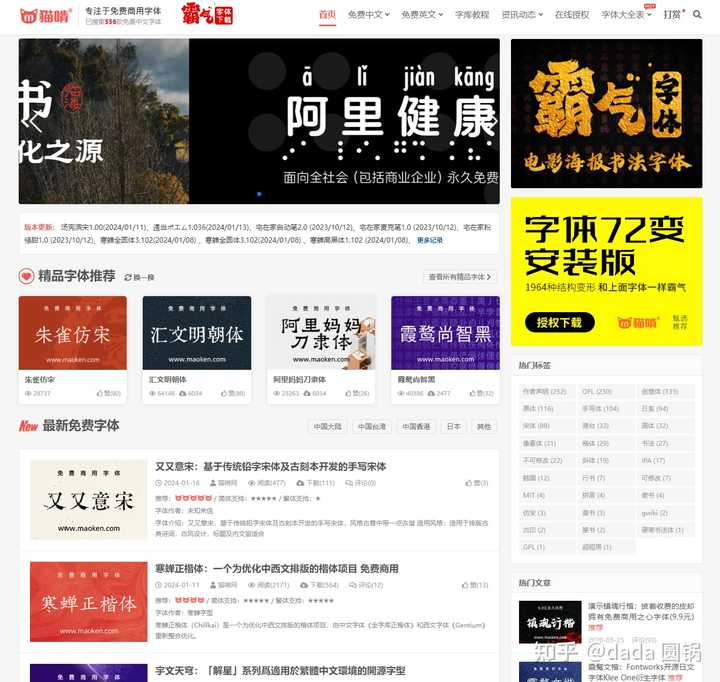Expand the 免费中文 dropdown menu
This screenshot has height=682, width=720.
point(369,15)
